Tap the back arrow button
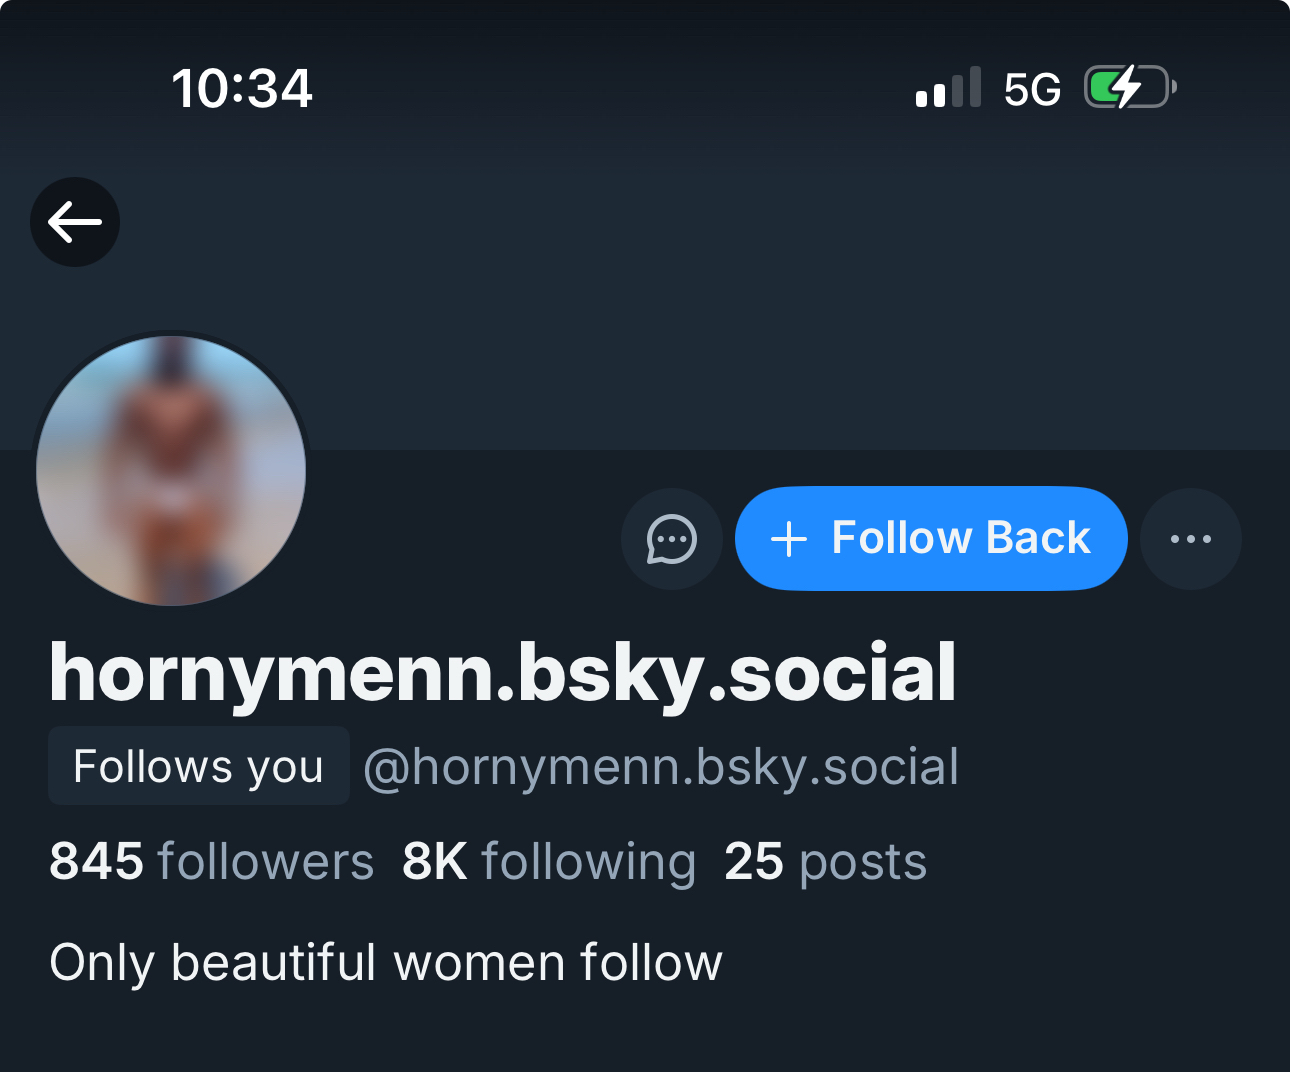The height and width of the screenshot is (1072, 1290). pos(75,222)
